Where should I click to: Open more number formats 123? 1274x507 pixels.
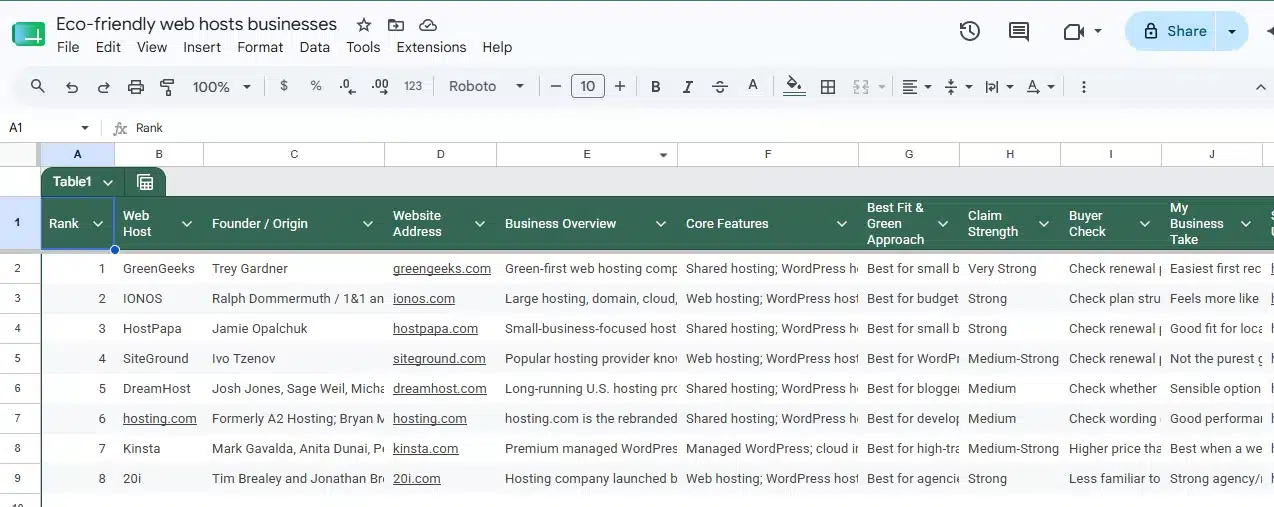(x=413, y=87)
